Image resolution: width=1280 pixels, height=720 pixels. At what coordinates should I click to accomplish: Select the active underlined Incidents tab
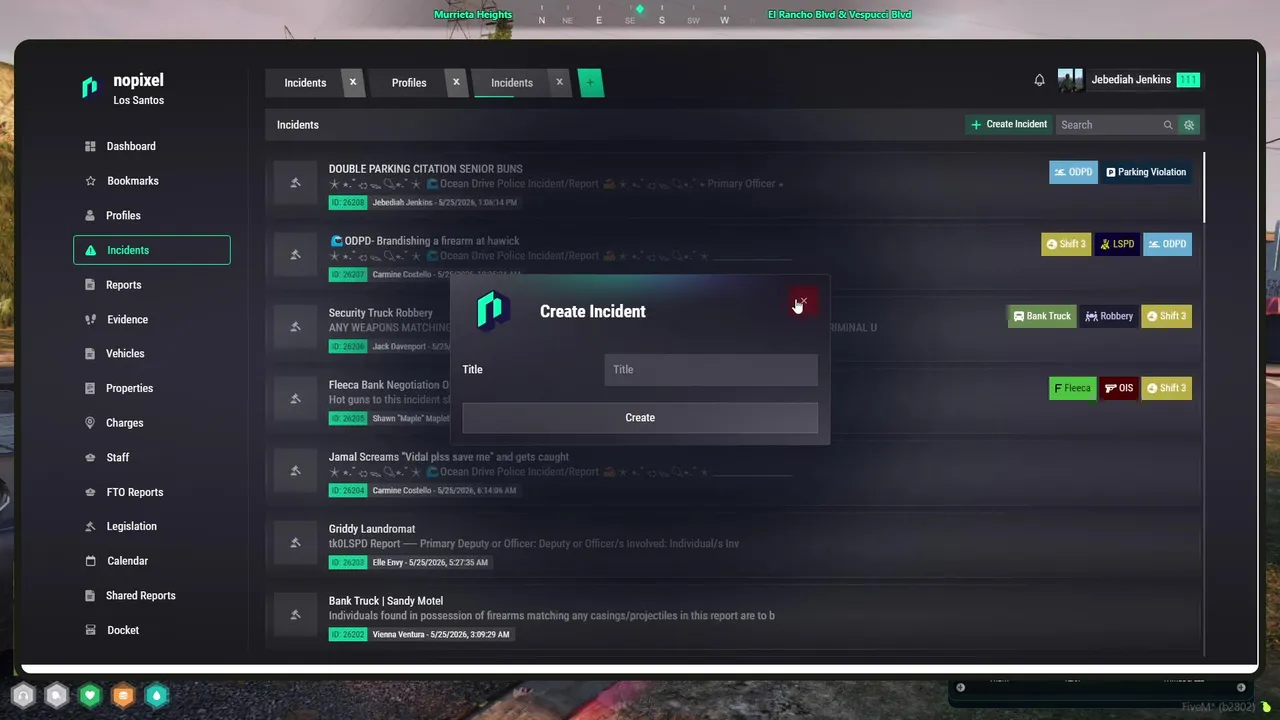512,83
